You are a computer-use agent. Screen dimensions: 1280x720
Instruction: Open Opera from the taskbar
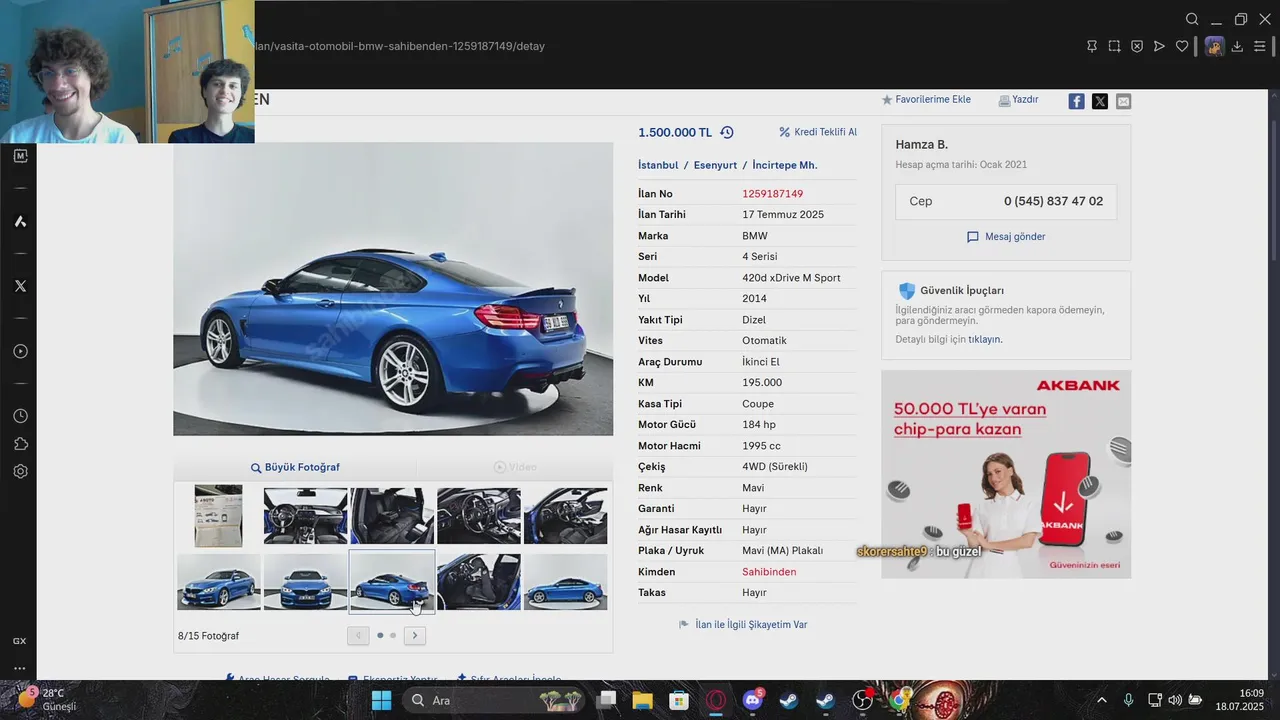pos(716,700)
